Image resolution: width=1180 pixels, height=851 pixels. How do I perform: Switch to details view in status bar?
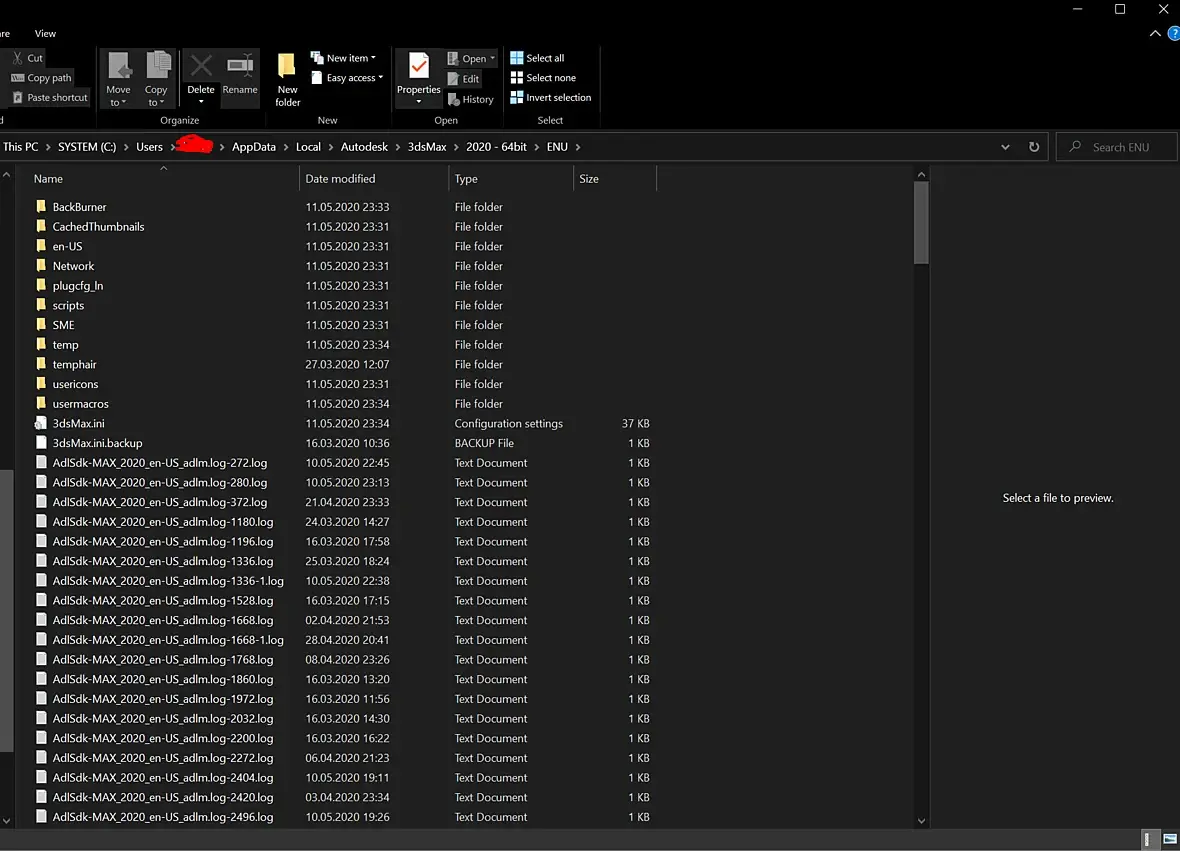click(x=1148, y=839)
